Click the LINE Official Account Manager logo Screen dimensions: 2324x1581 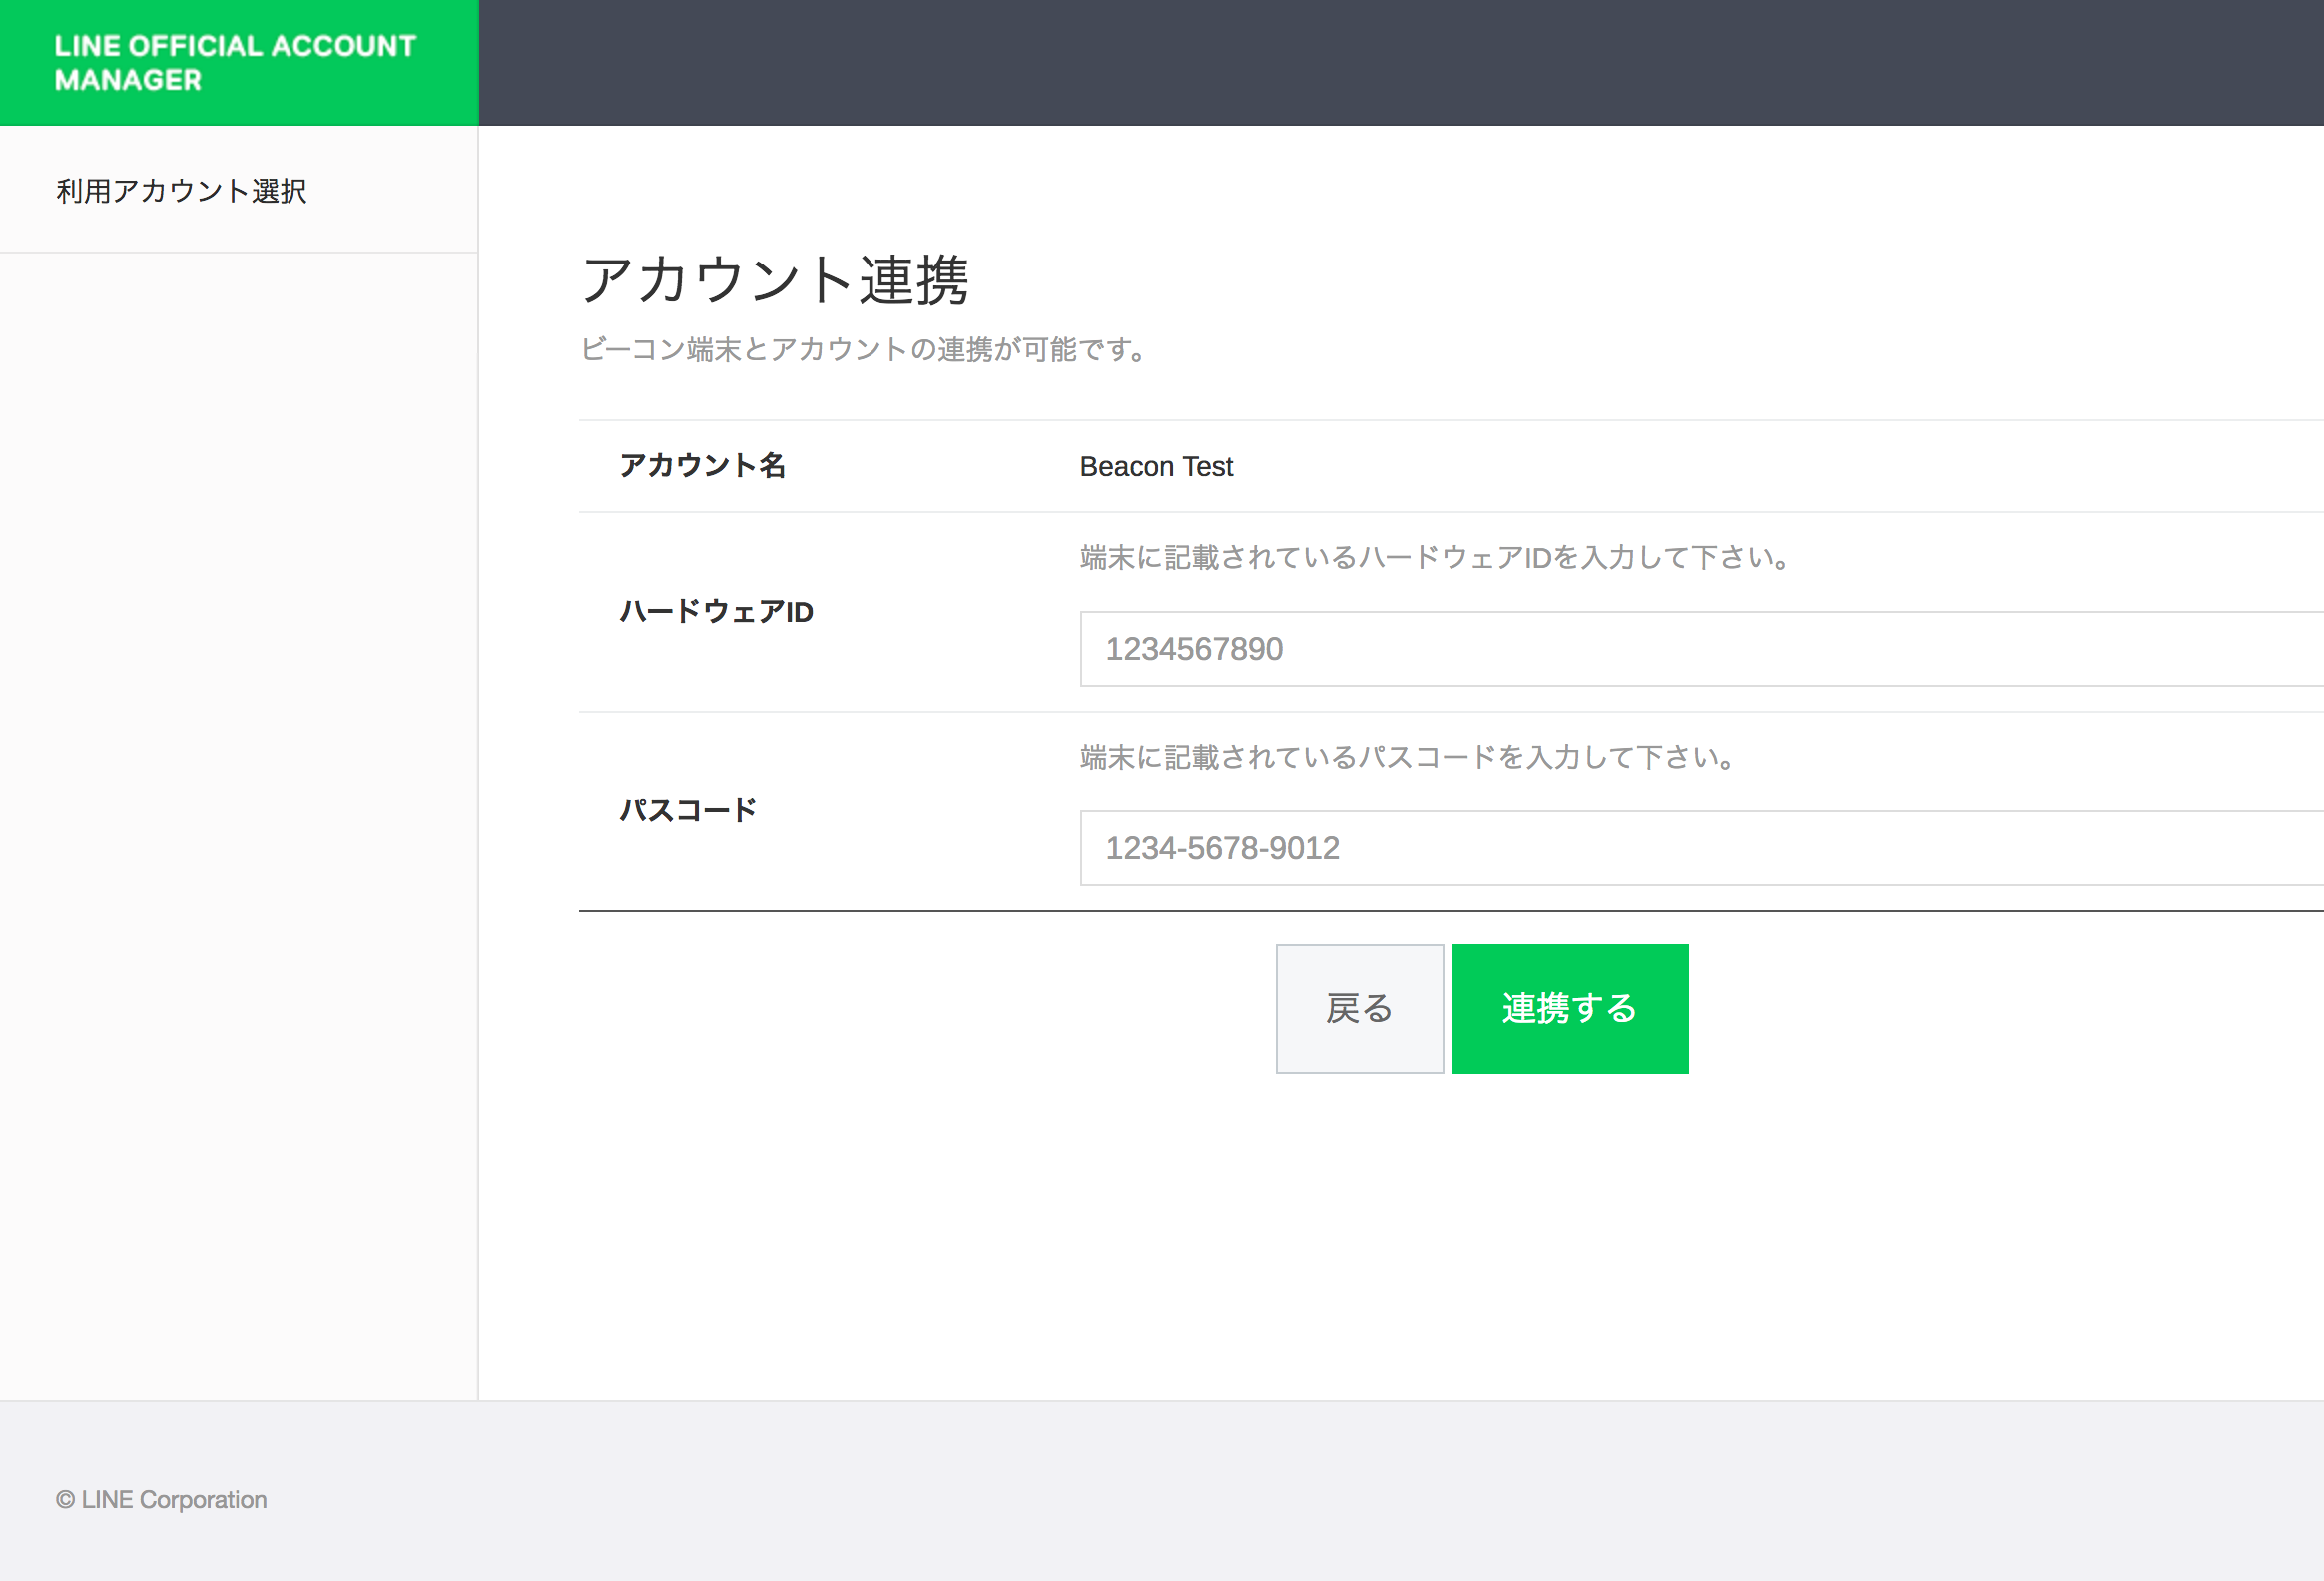235,62
